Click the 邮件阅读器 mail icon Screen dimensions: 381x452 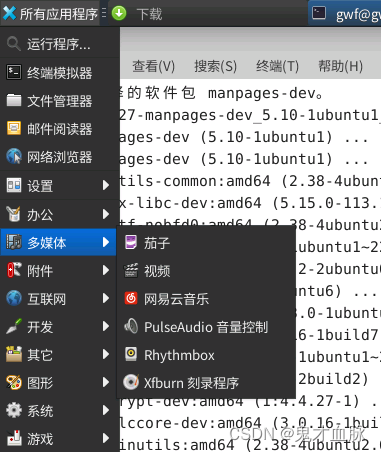click(14, 128)
